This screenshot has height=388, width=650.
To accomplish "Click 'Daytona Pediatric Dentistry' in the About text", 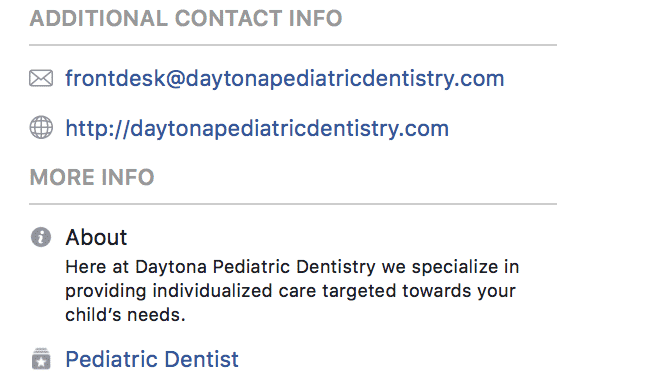I will [x=255, y=267].
